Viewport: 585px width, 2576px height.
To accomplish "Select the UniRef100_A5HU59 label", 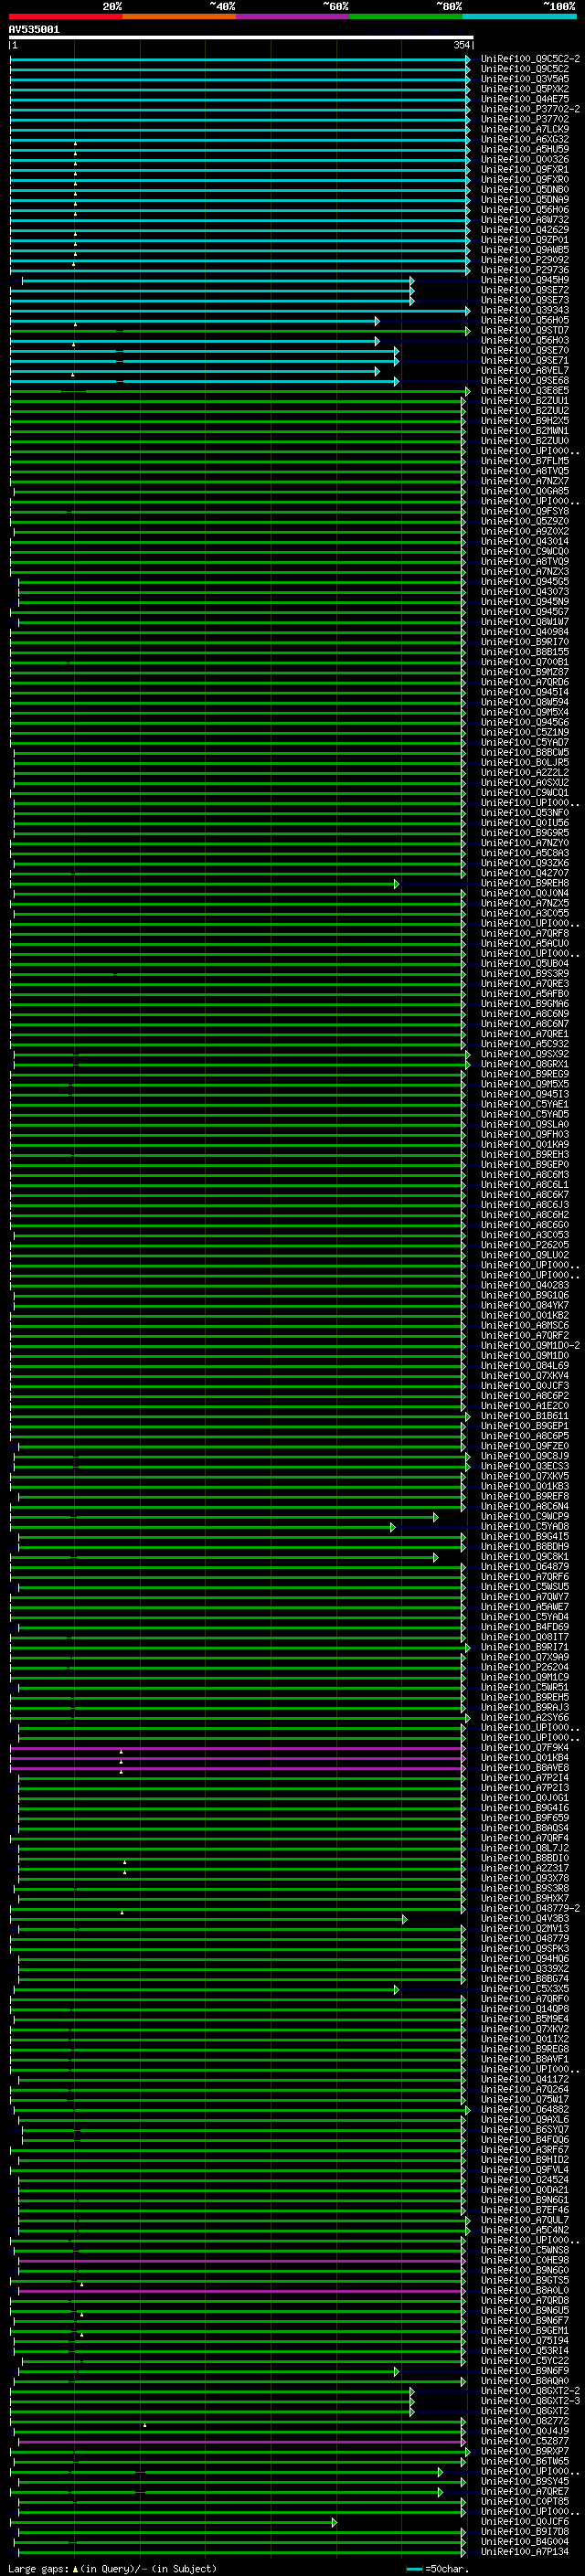I will (x=525, y=149).
